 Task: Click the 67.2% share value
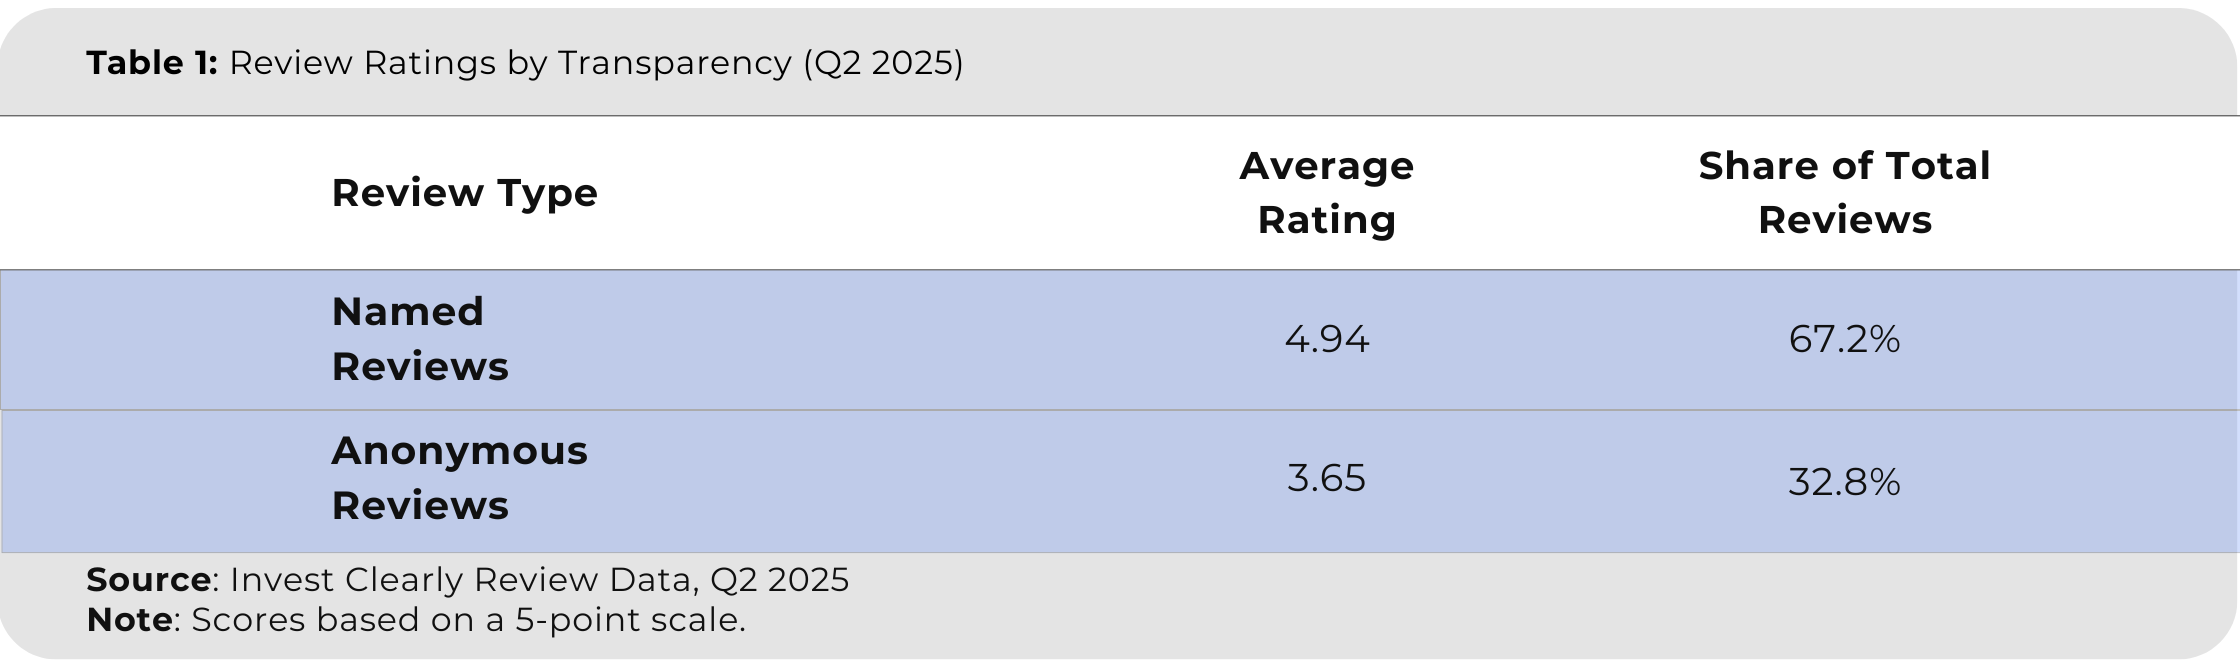coord(1844,340)
